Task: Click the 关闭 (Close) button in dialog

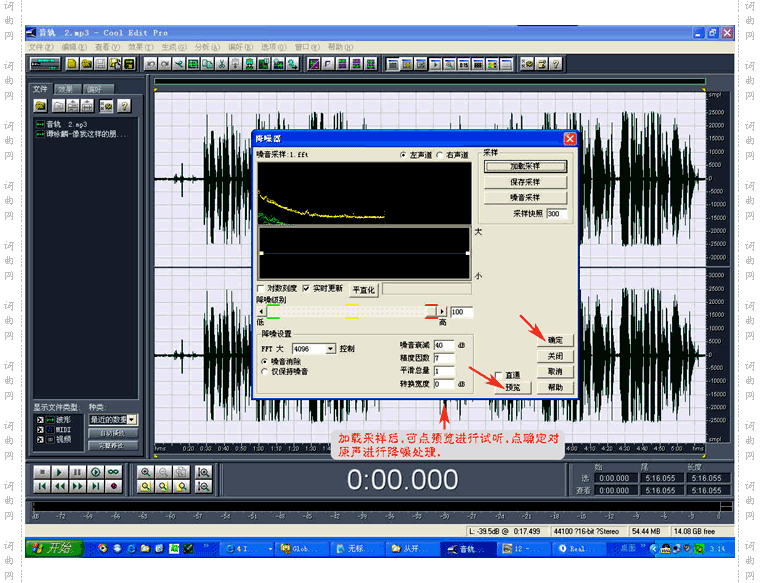Action: [x=555, y=356]
